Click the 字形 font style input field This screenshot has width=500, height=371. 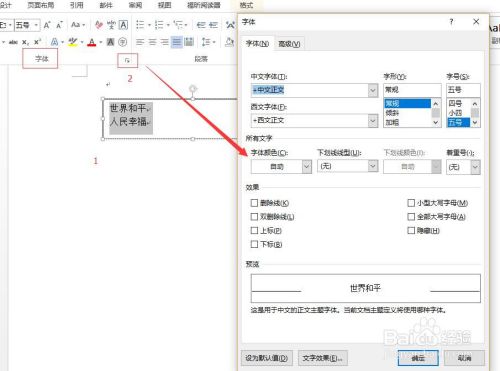point(412,90)
